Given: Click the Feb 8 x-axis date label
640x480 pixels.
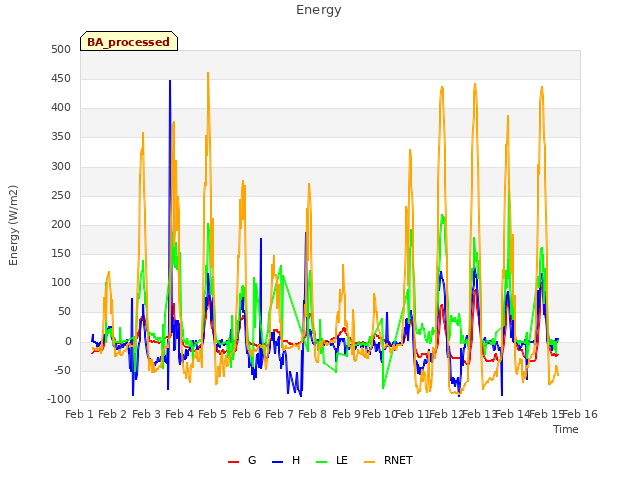Looking at the screenshot, I should (x=312, y=415).
